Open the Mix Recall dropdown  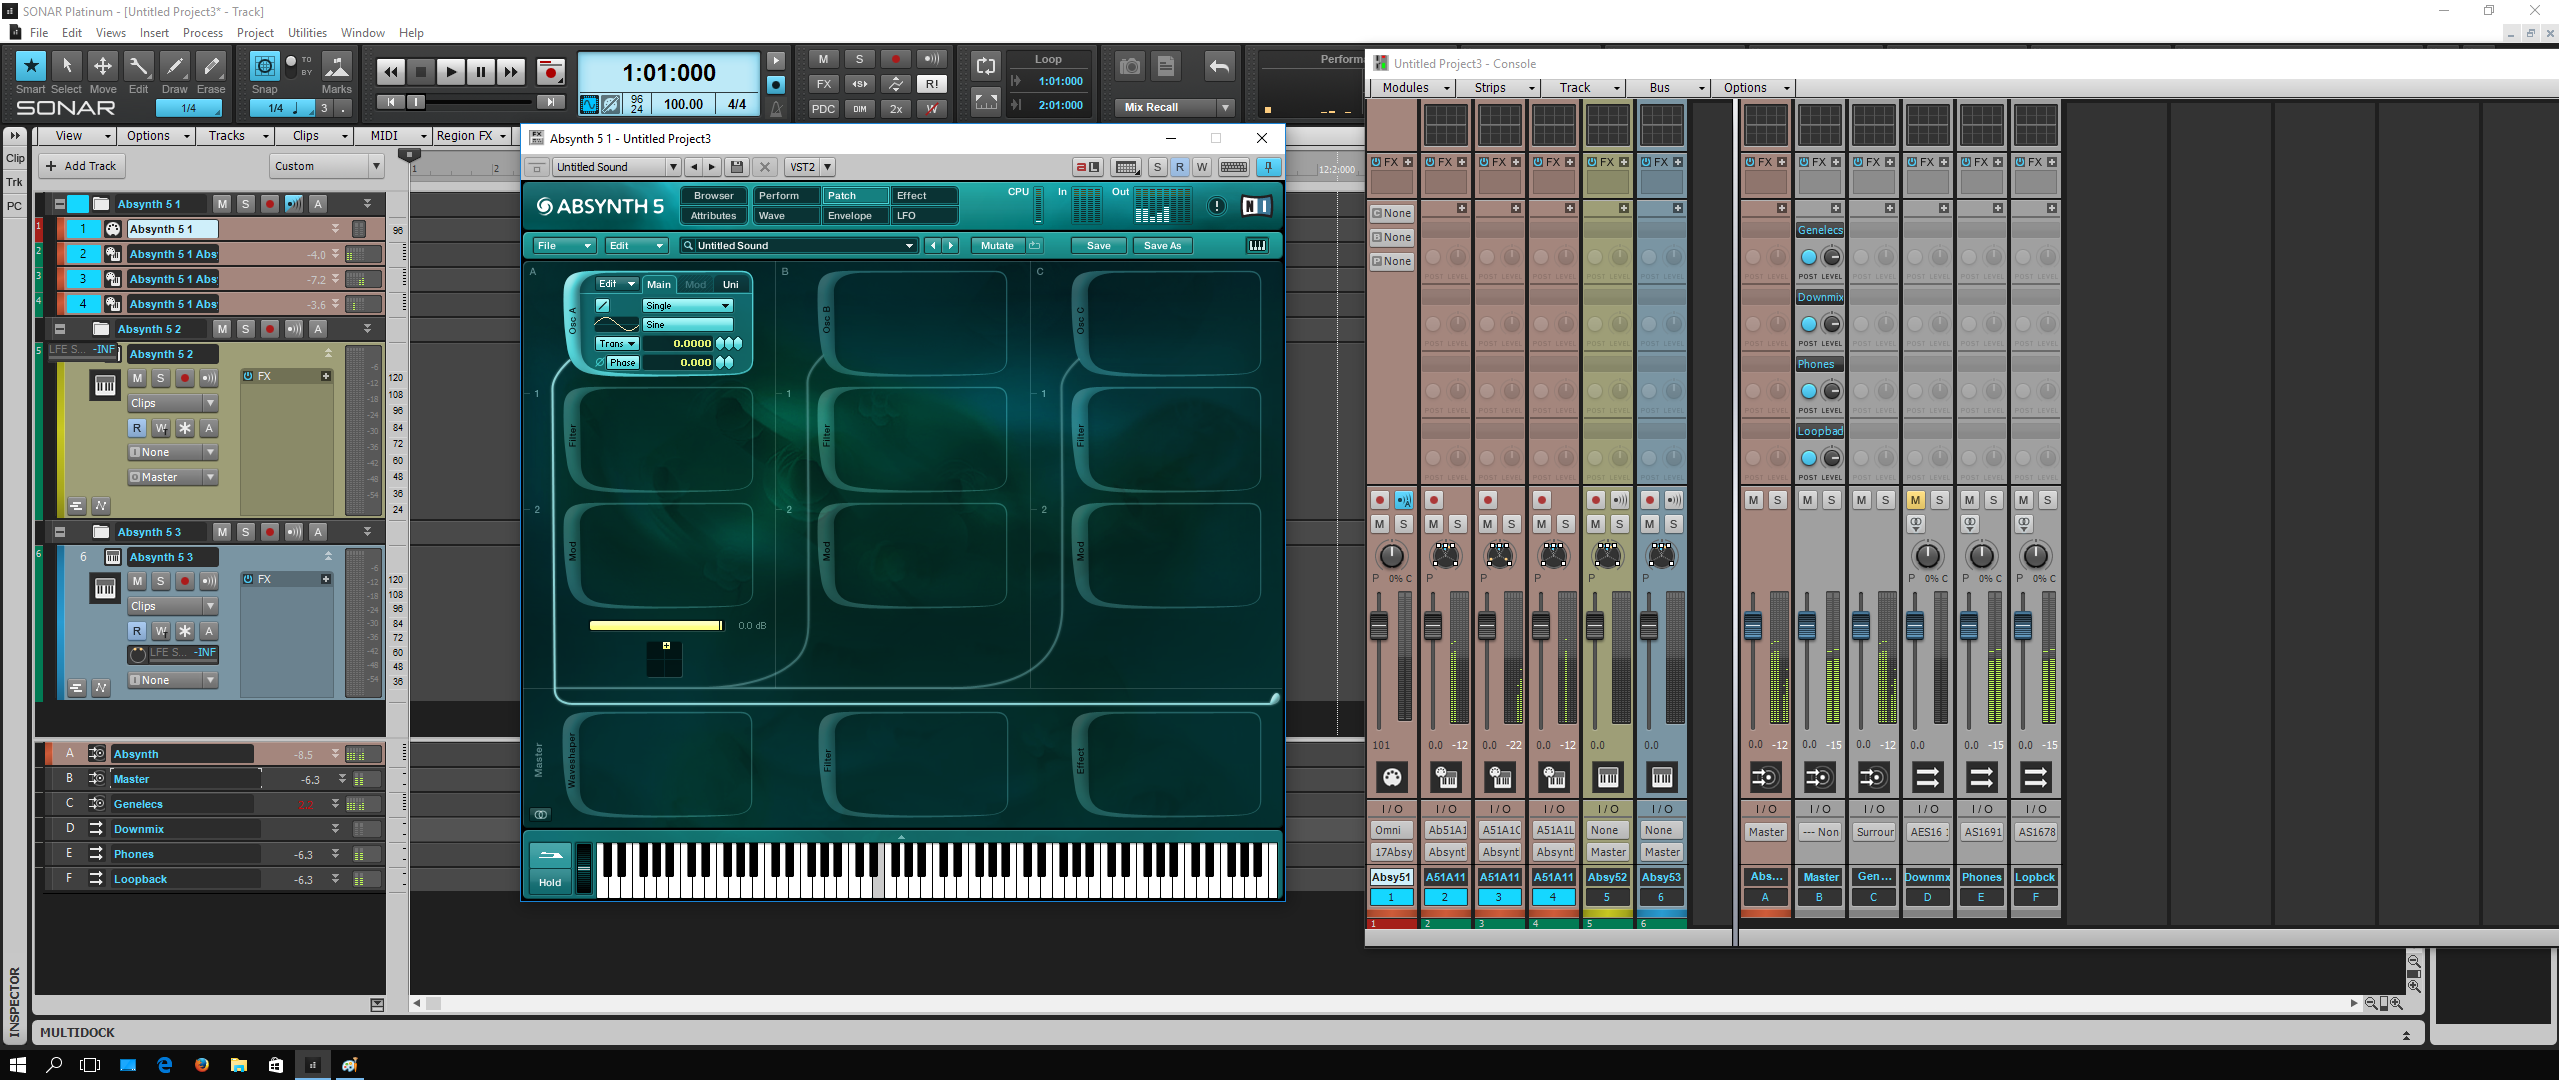[x=1225, y=107]
